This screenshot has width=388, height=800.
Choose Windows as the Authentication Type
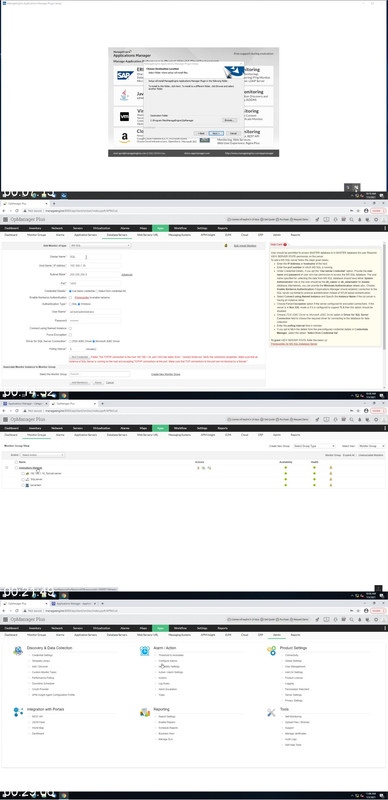click(x=79, y=304)
